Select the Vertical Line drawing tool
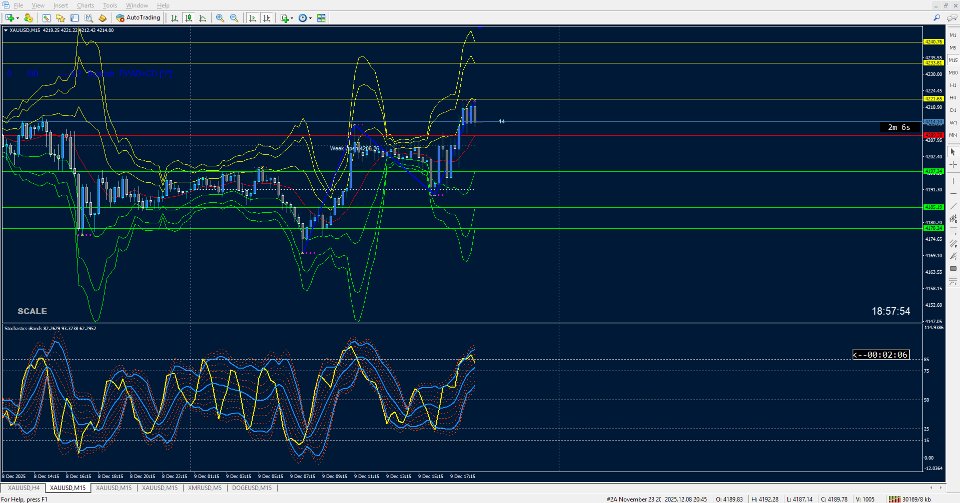This screenshot has height=503, width=960. 953,181
